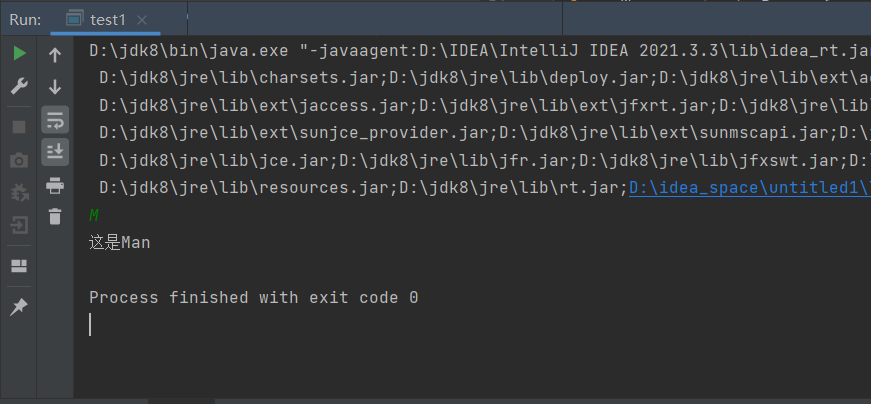Screen dimensions: 871x404
Task: Click the Stop process square icon
Action: point(19,127)
